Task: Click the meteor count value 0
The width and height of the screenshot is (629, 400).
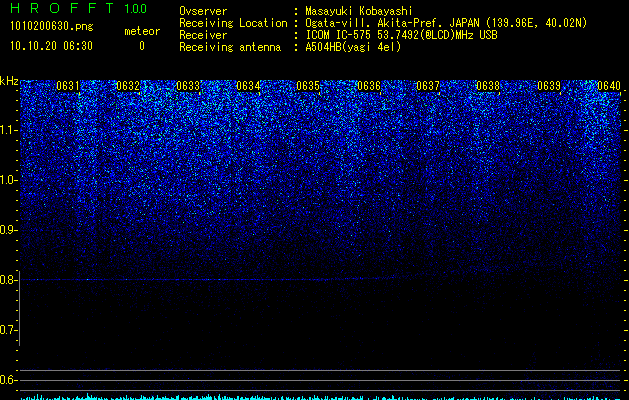Action: click(142, 46)
